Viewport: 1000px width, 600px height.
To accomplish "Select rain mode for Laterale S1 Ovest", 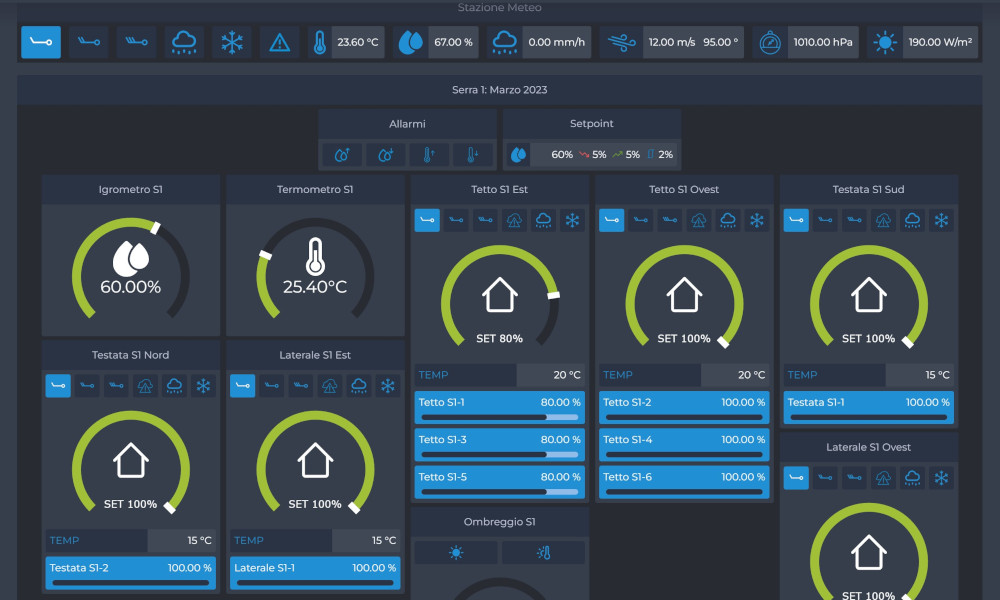I will (912, 478).
